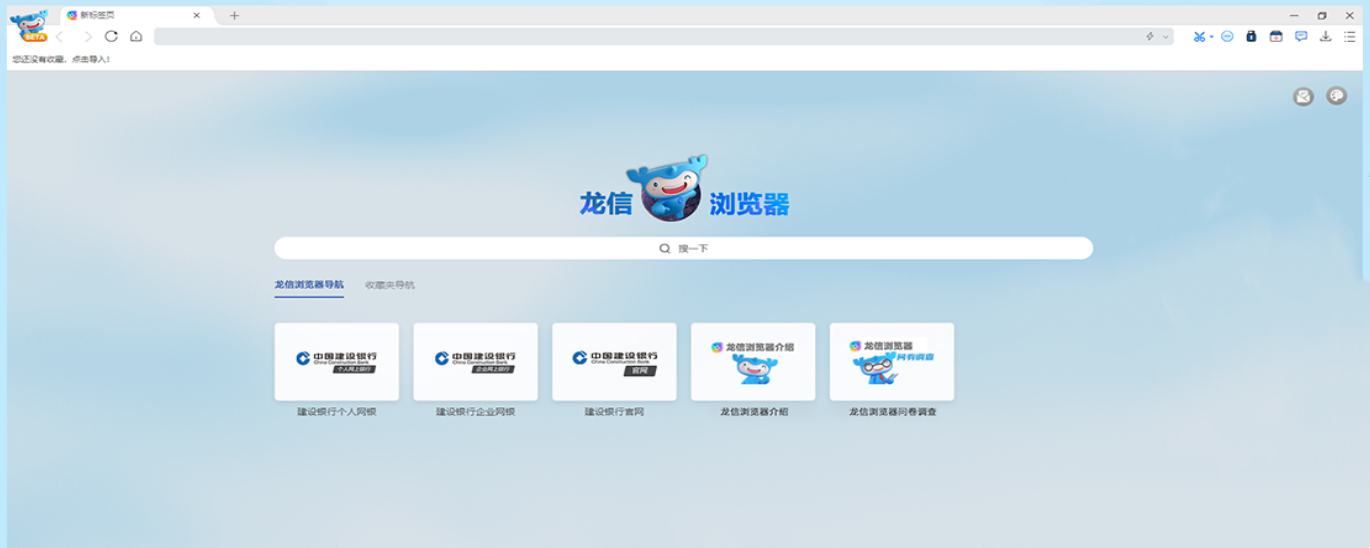
Task: Restore down the browser window
Action: click(x=1322, y=15)
